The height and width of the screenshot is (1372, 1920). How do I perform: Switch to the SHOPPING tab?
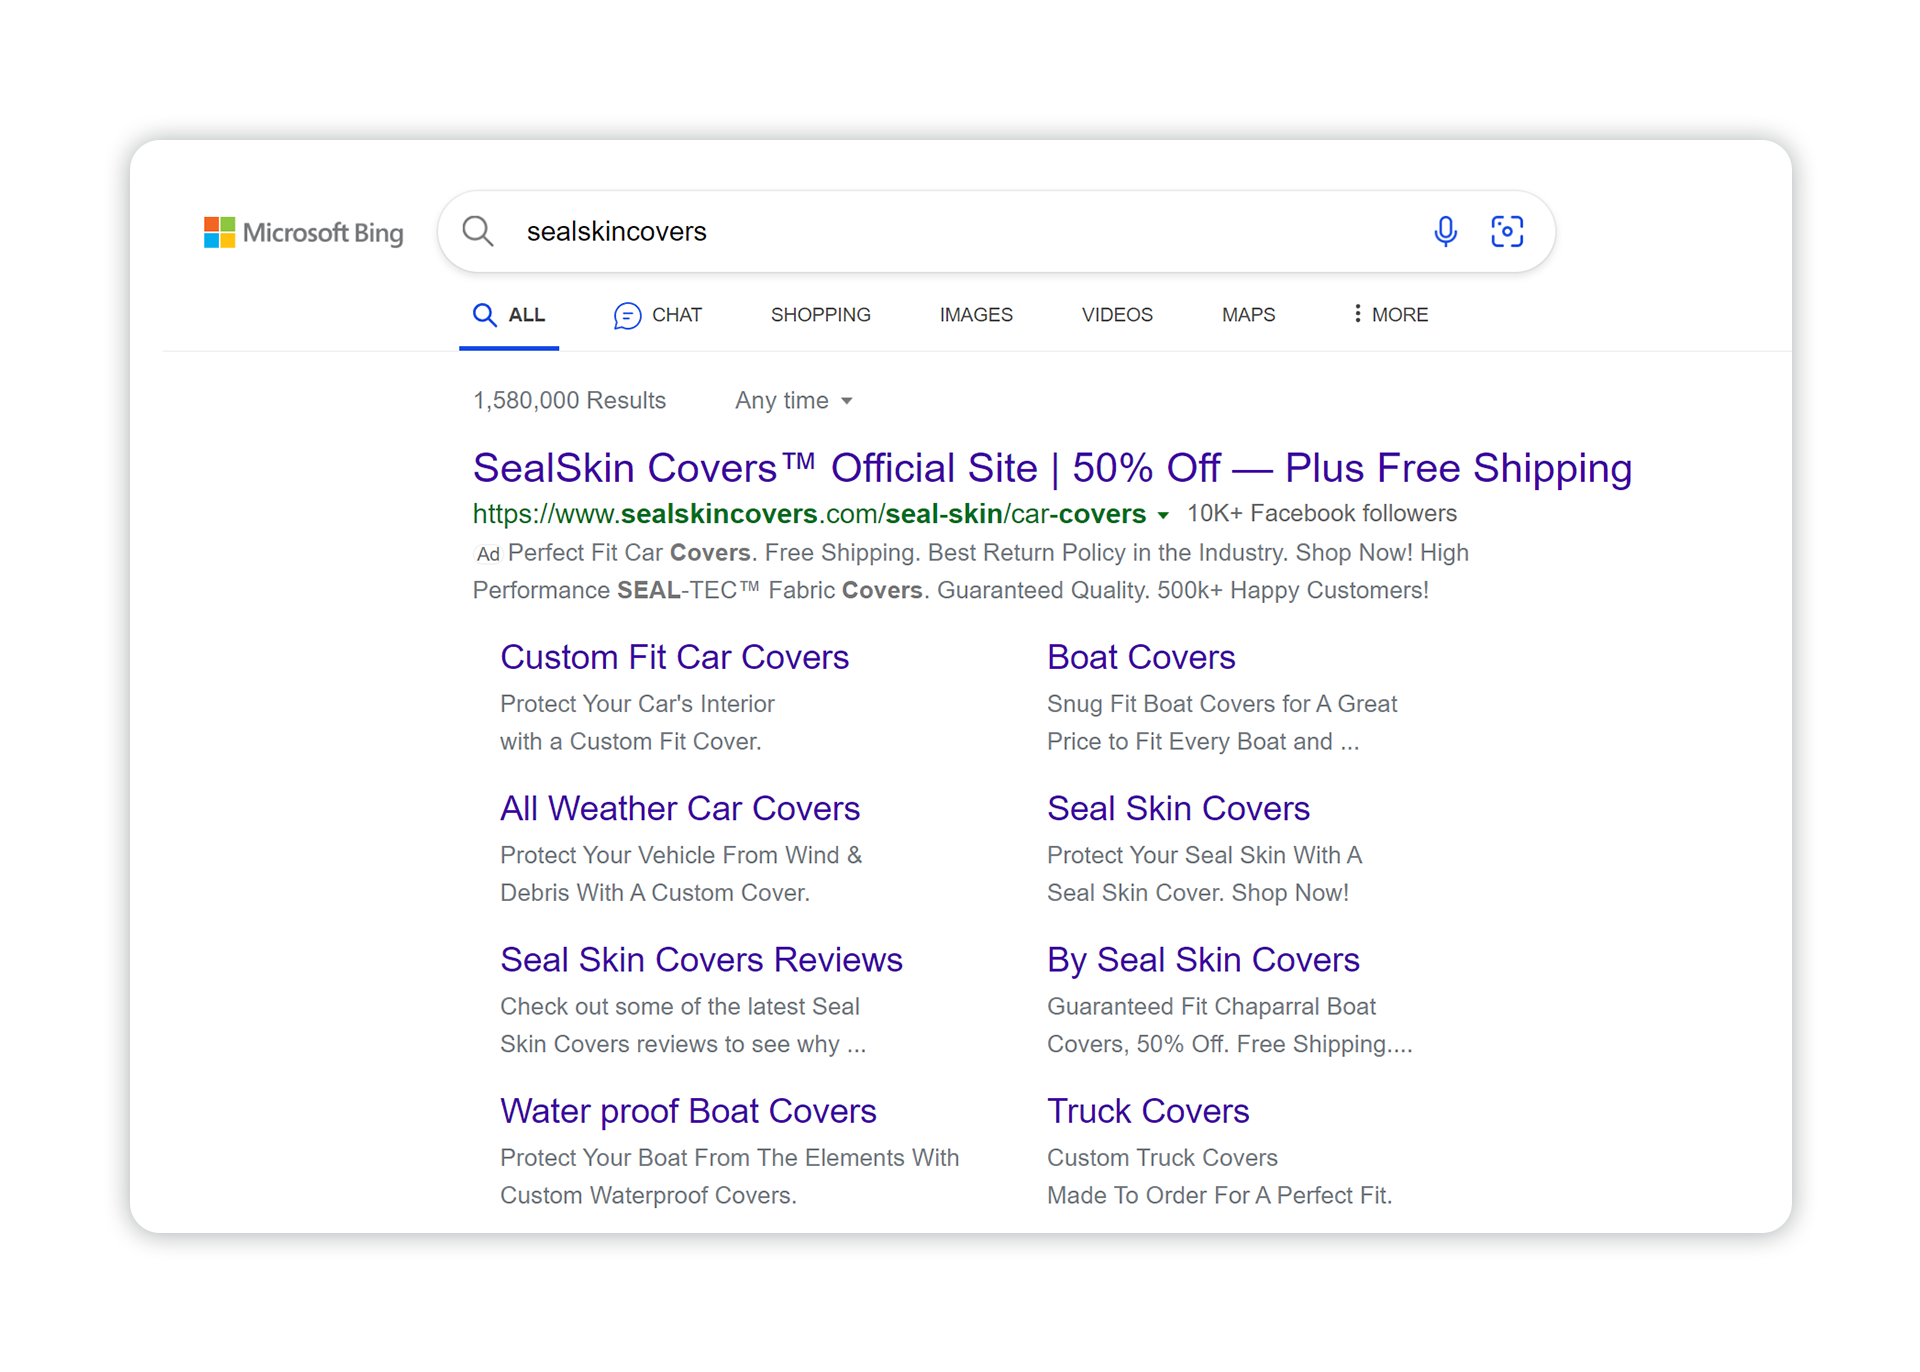click(820, 314)
